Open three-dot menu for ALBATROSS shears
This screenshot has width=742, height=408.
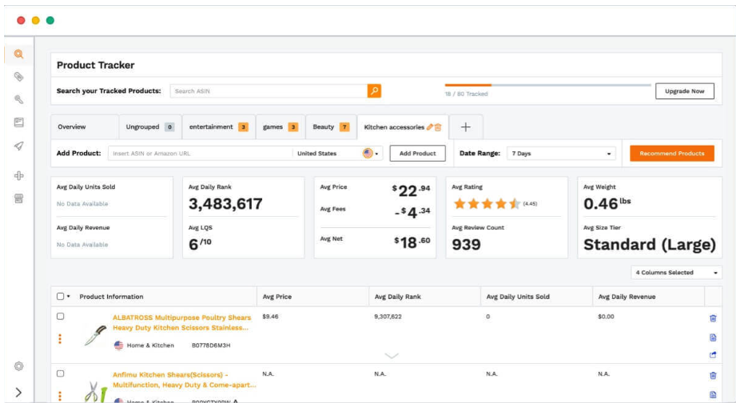60,339
